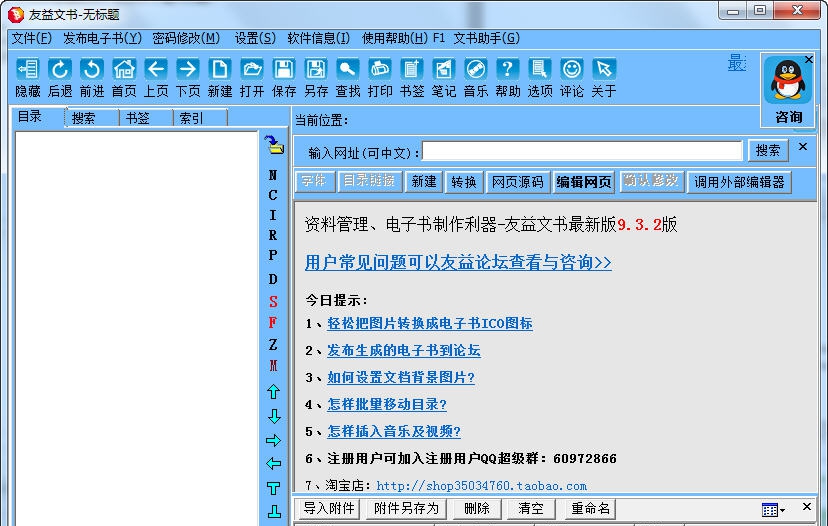Viewport: 828px width, 526px height.
Task: Select the 目录 tab
Action: click(38, 117)
